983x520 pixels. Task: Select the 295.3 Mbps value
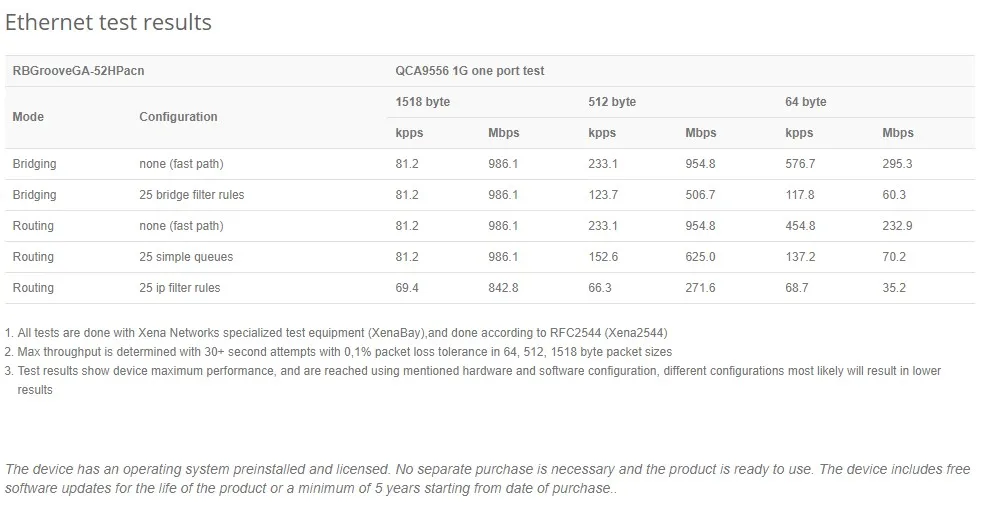897,164
